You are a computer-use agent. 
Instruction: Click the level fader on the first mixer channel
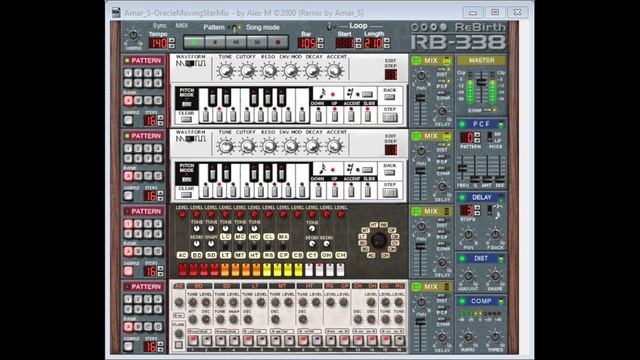(420, 98)
